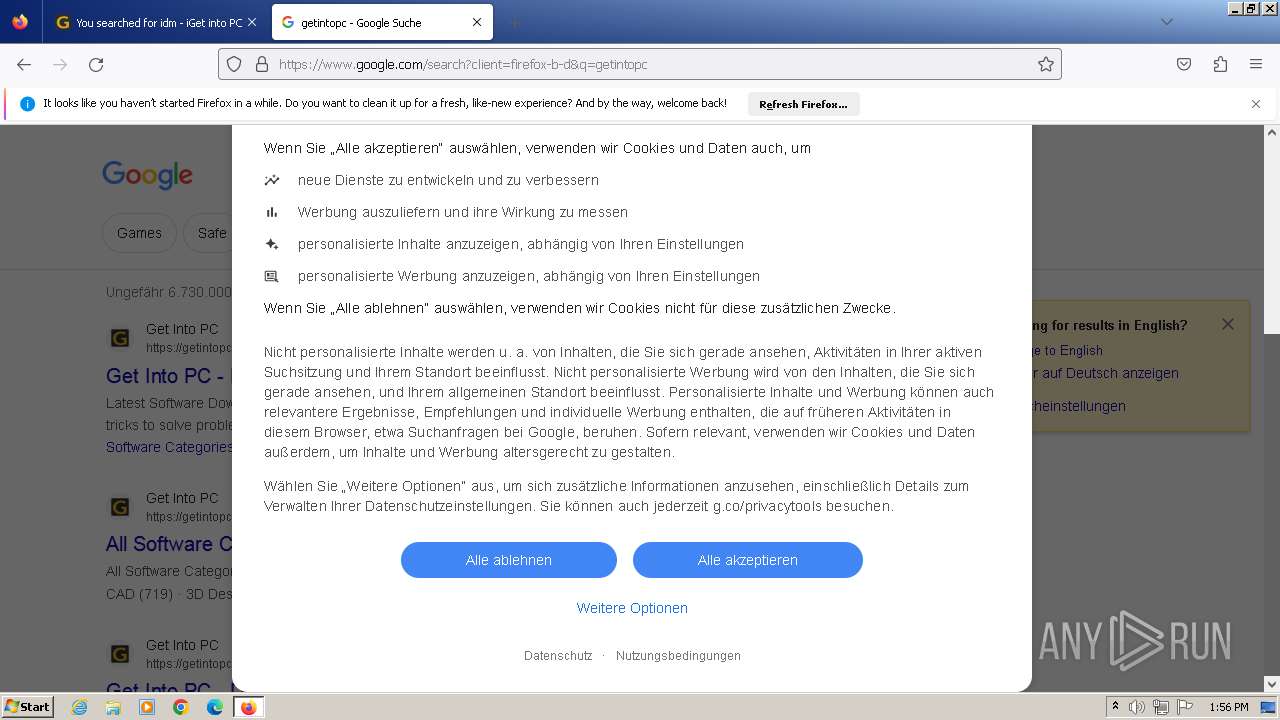Viewport: 1280px width, 720px height.
Task: Select the 'Games' filter chip
Action: click(x=139, y=233)
